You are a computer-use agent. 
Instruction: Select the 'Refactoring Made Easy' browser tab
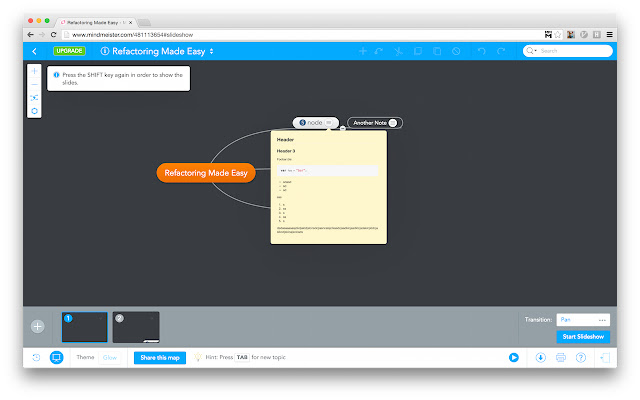click(95, 22)
